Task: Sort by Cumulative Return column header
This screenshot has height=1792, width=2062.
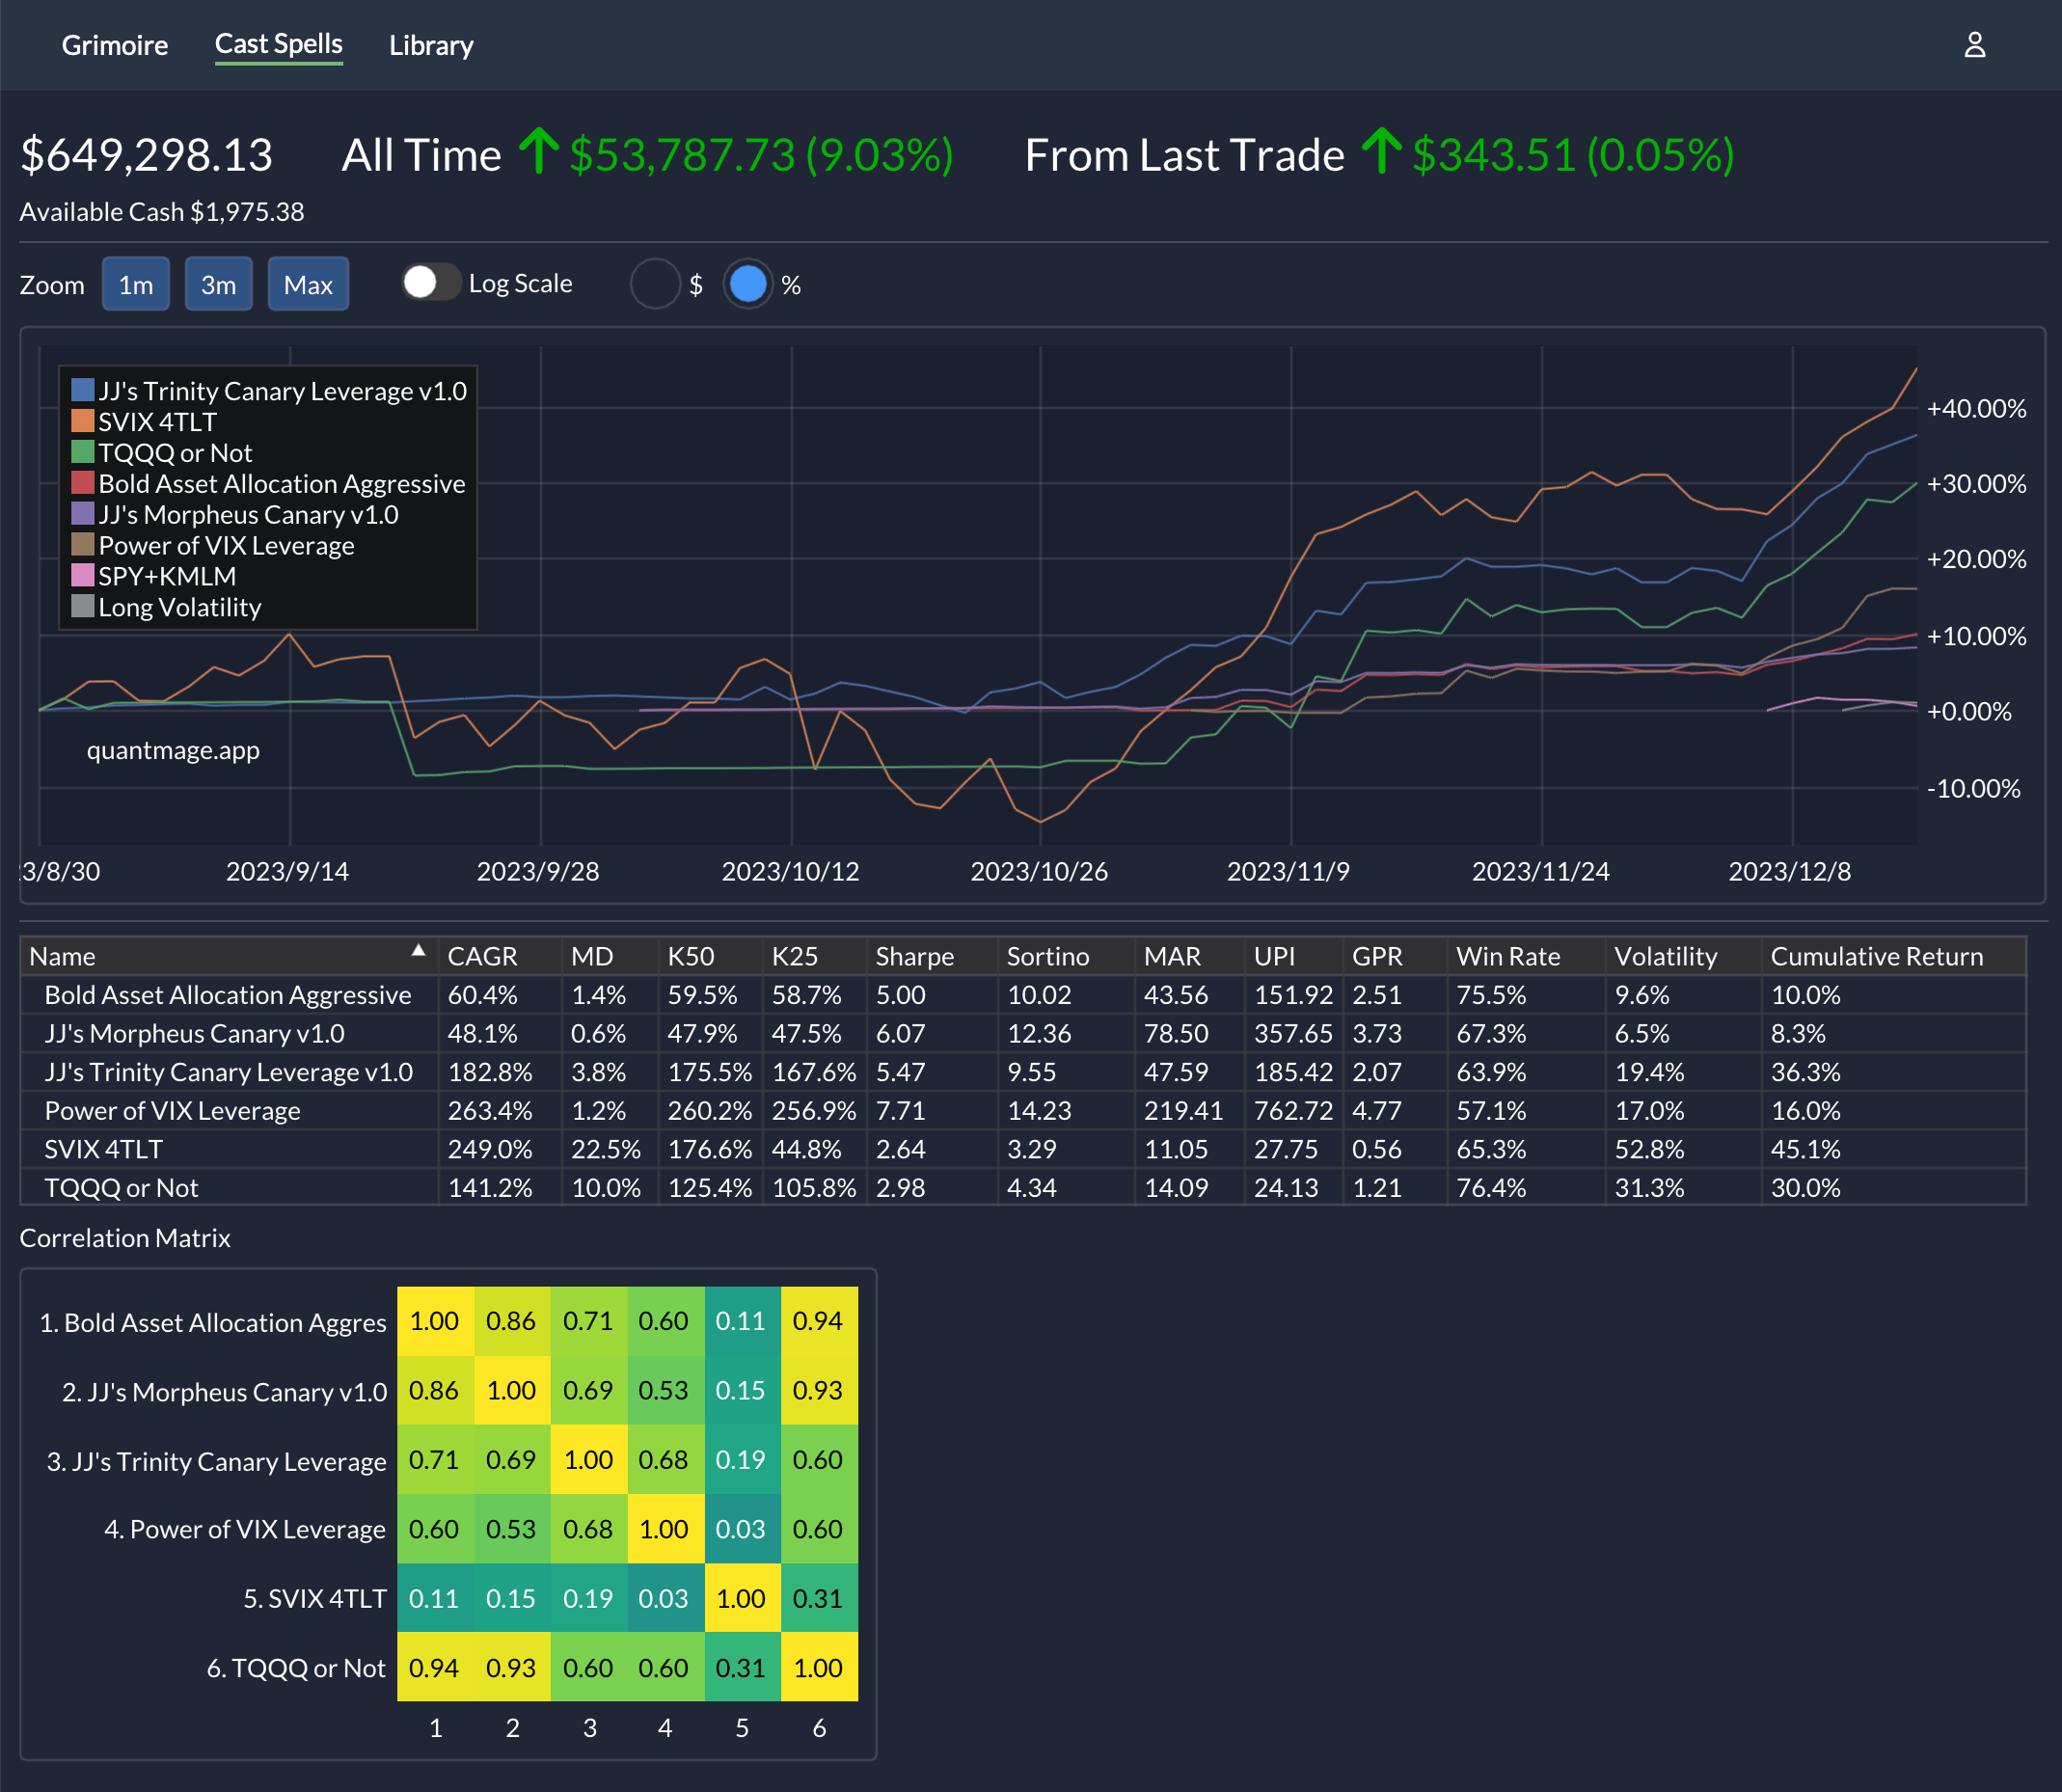Action: (x=1876, y=957)
